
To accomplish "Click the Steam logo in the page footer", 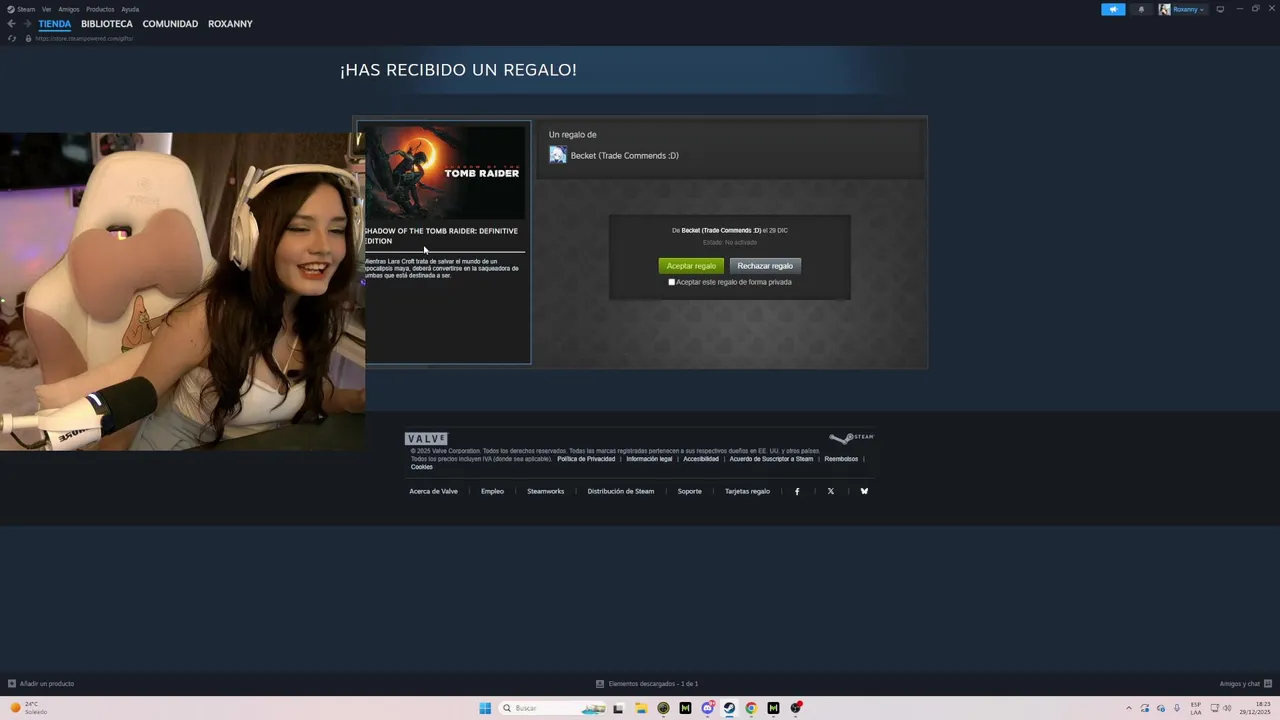I will pos(851,438).
